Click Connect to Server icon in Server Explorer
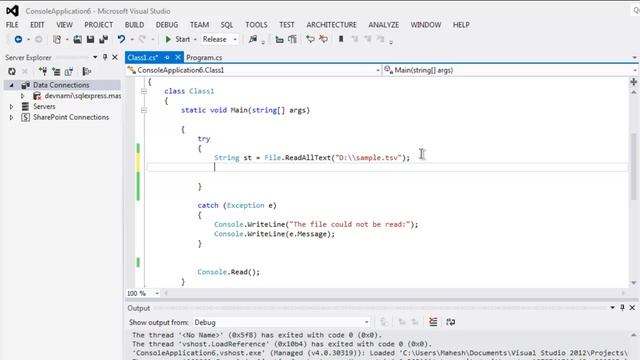Image resolution: width=640 pixels, height=360 pixels. [x=56, y=71]
